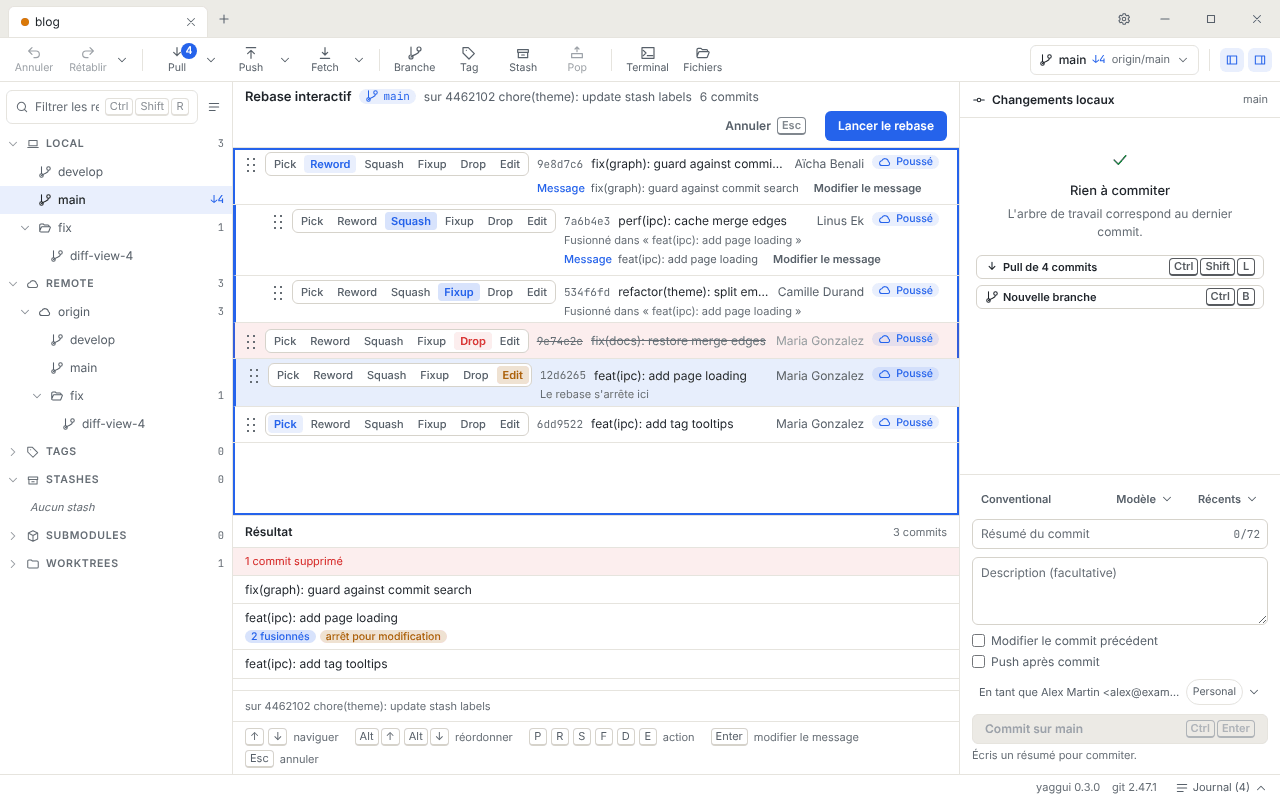
Task: Click Lancer le rebase button
Action: 886,126
